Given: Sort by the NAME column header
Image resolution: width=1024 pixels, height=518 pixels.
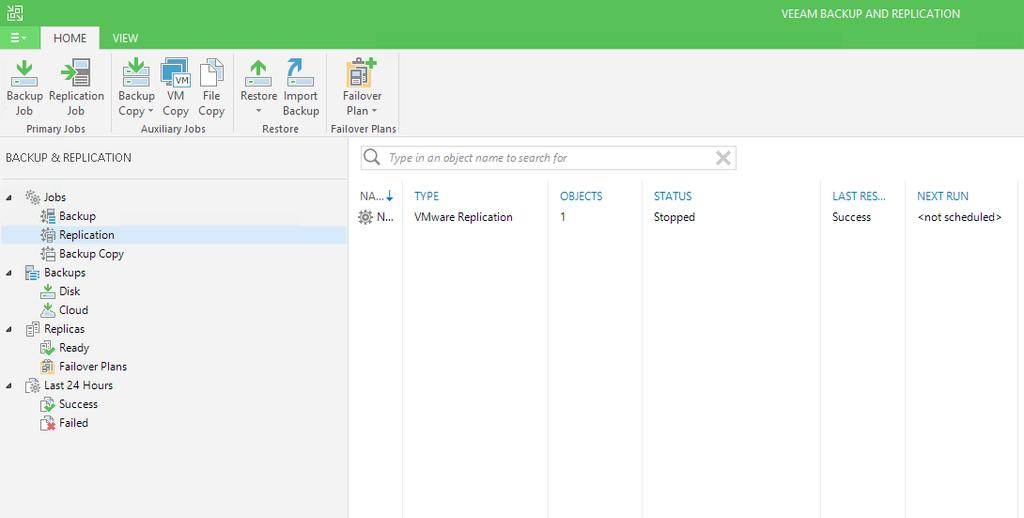Looking at the screenshot, I should (x=377, y=196).
